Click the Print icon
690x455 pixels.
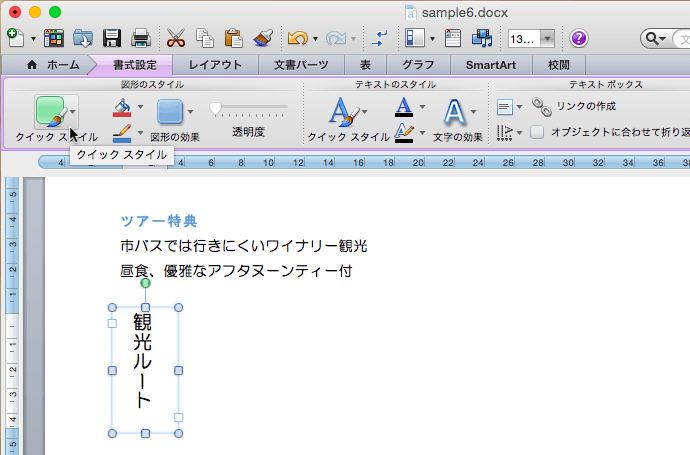pos(141,38)
